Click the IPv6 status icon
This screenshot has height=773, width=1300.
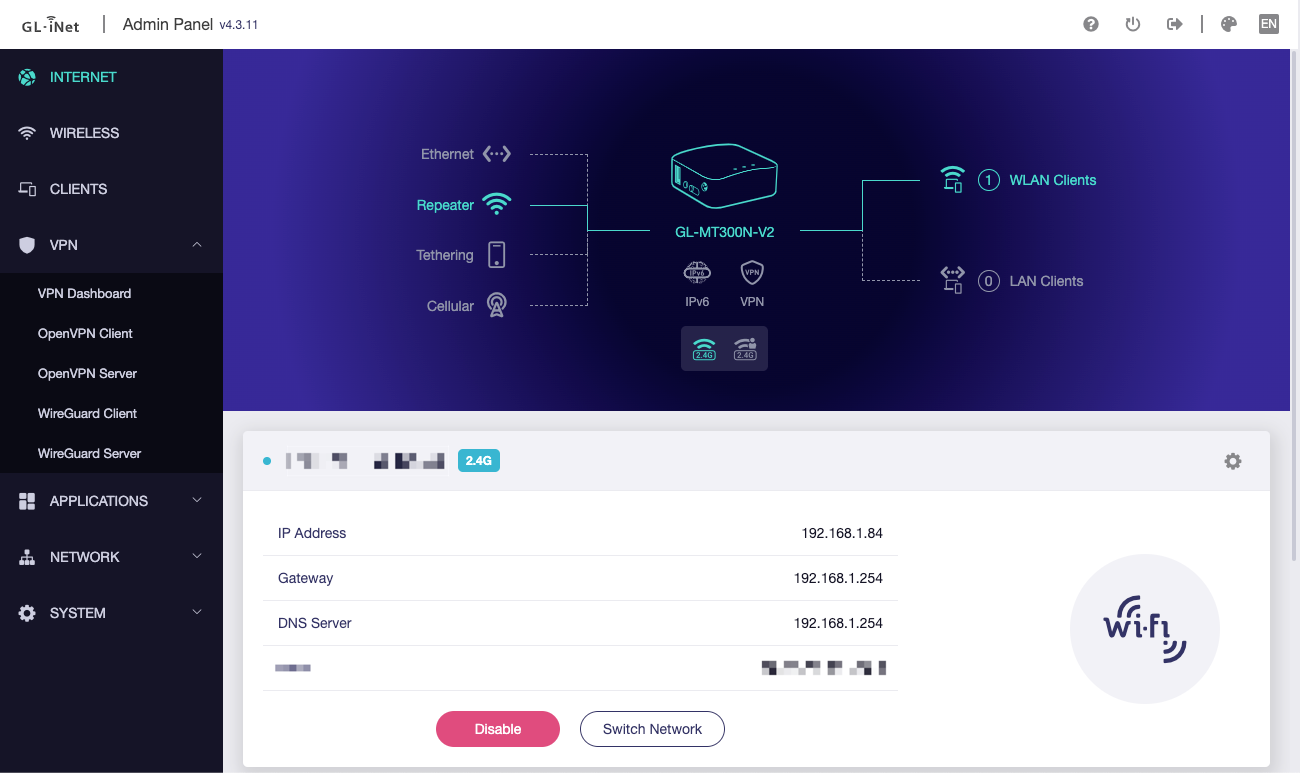(x=697, y=272)
